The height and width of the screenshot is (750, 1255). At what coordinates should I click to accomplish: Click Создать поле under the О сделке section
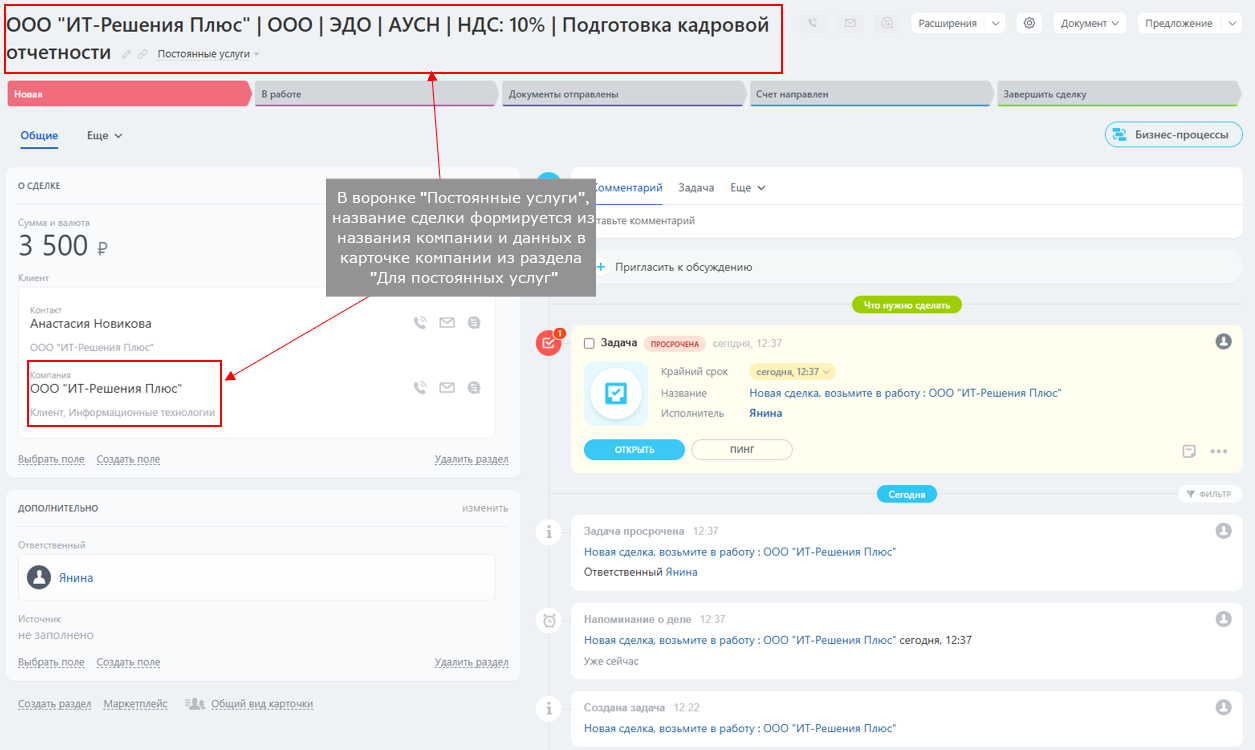pyautogui.click(x=128, y=459)
